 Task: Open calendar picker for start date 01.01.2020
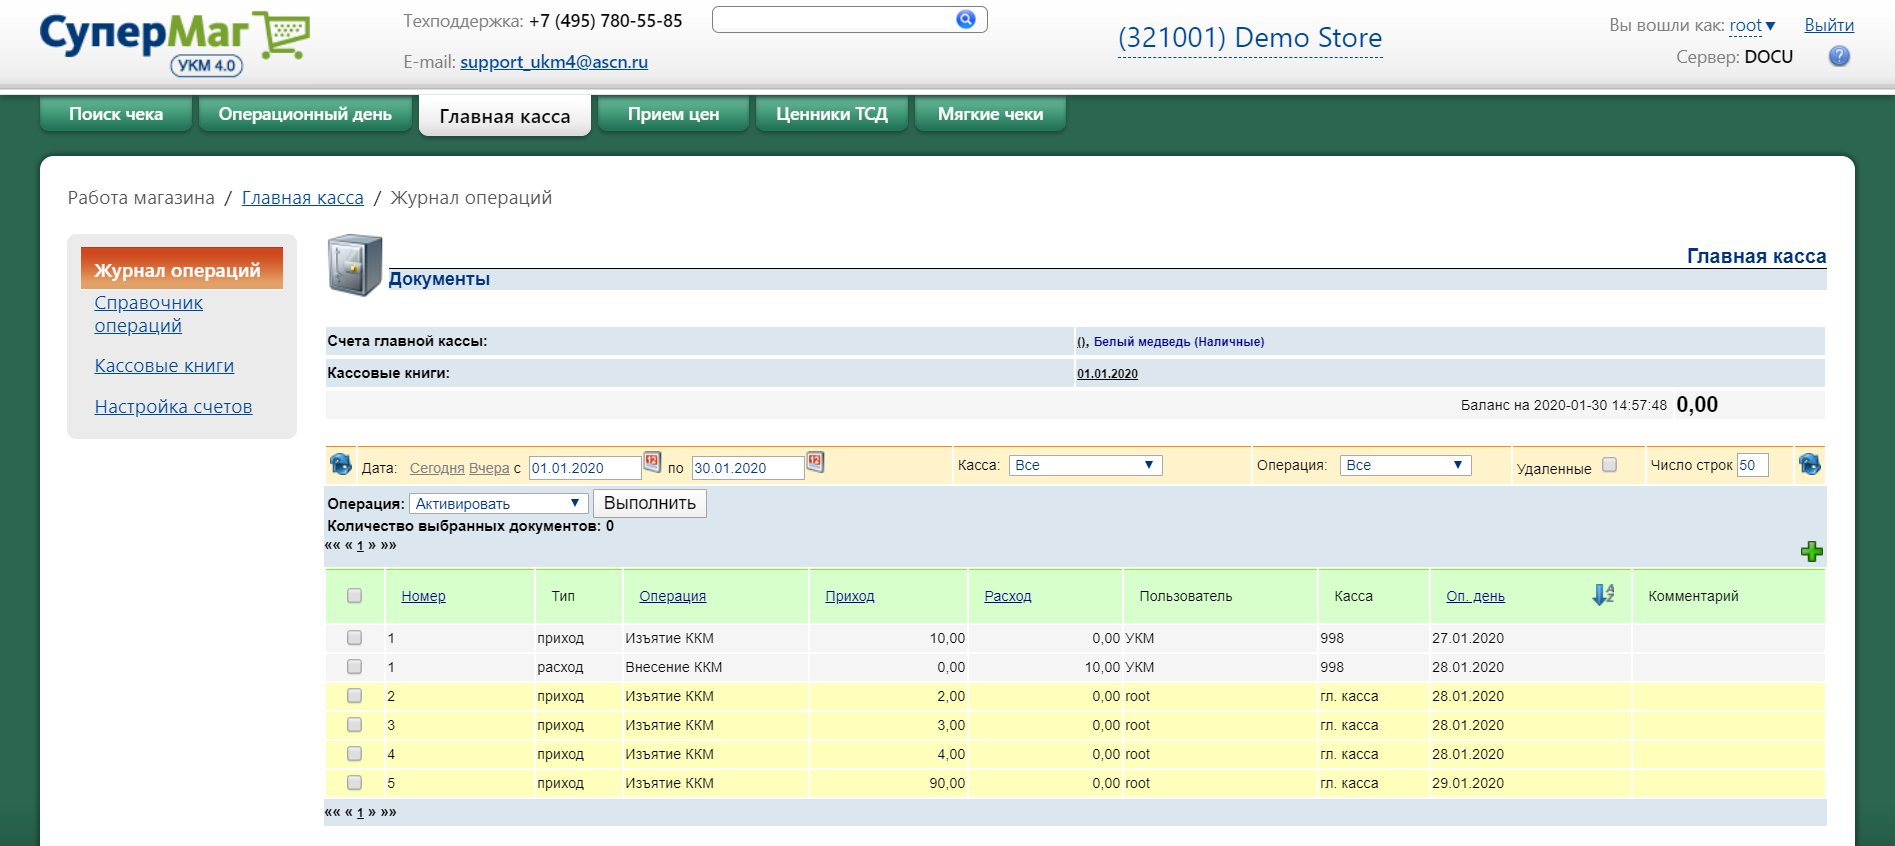pos(652,462)
